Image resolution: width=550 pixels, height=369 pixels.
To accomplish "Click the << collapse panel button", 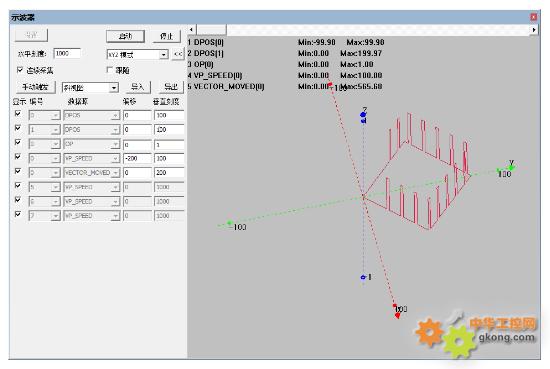I will (178, 54).
